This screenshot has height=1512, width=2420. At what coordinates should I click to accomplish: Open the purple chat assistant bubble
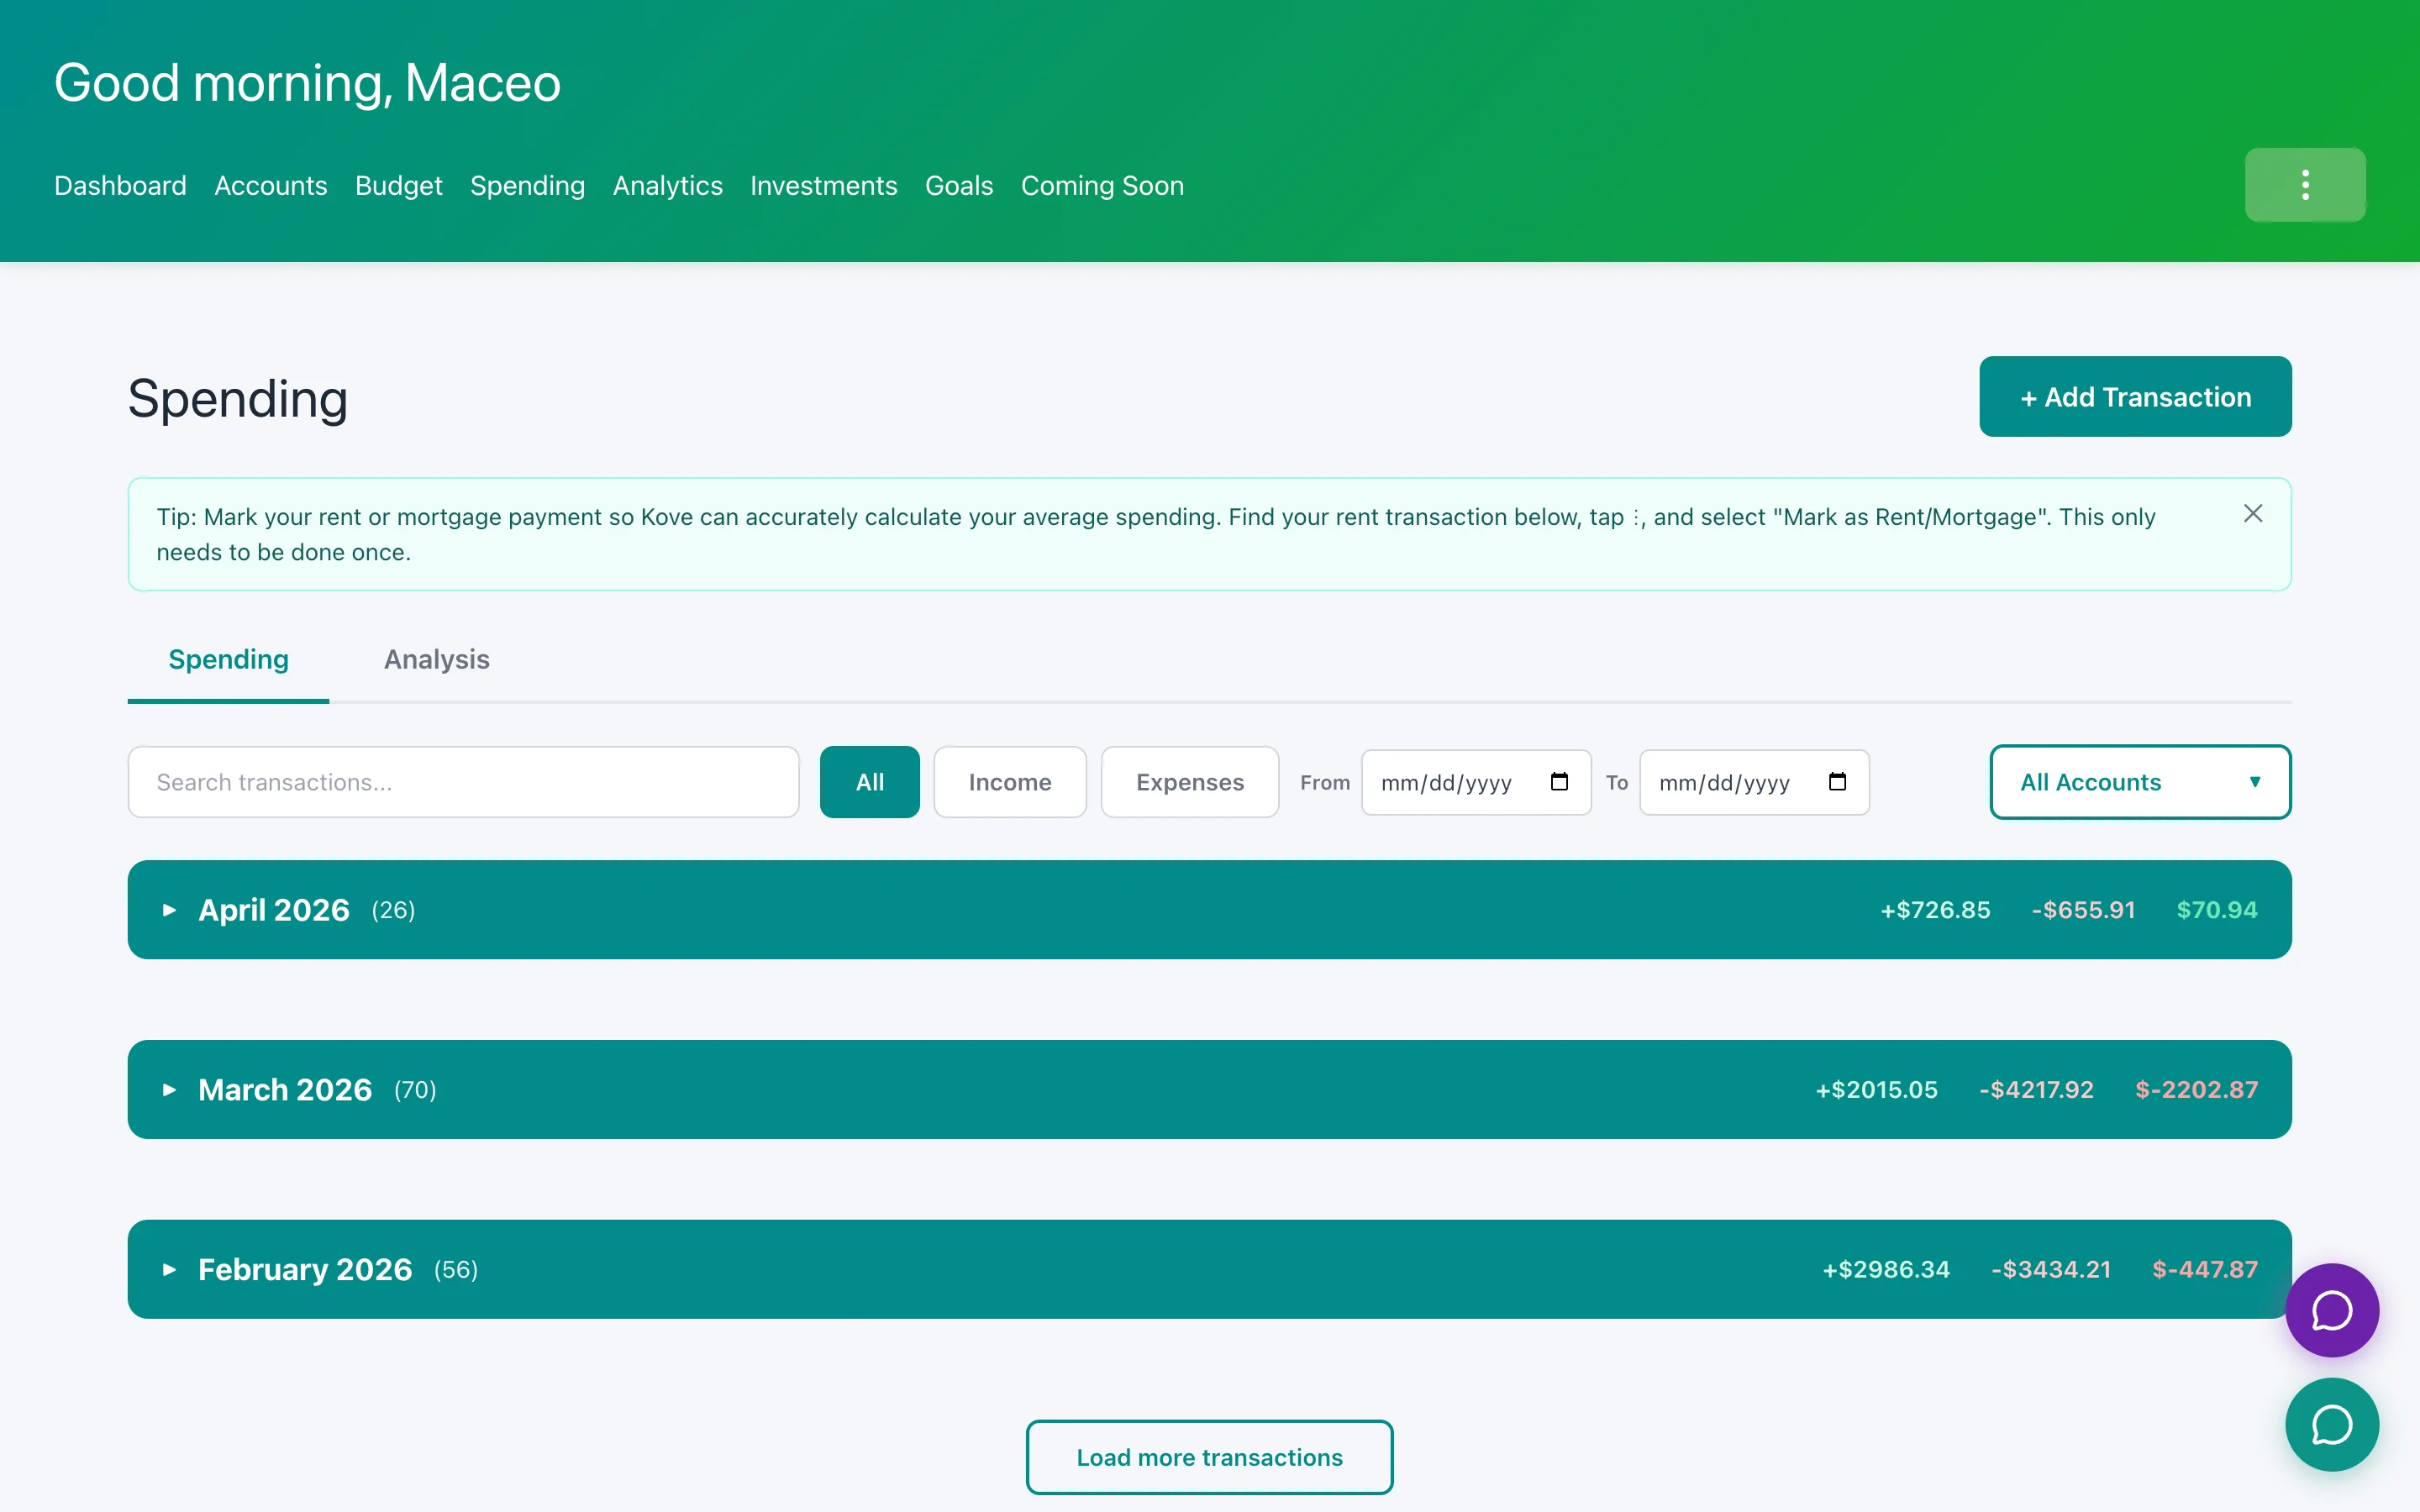[x=2331, y=1310]
